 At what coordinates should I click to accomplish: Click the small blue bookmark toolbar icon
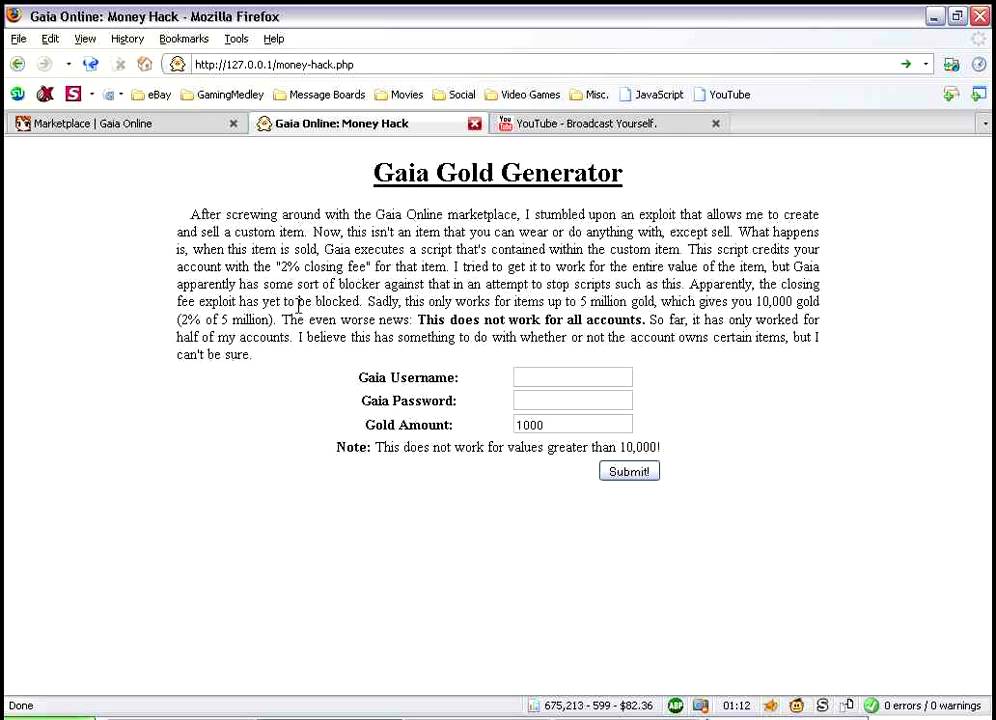click(109, 95)
